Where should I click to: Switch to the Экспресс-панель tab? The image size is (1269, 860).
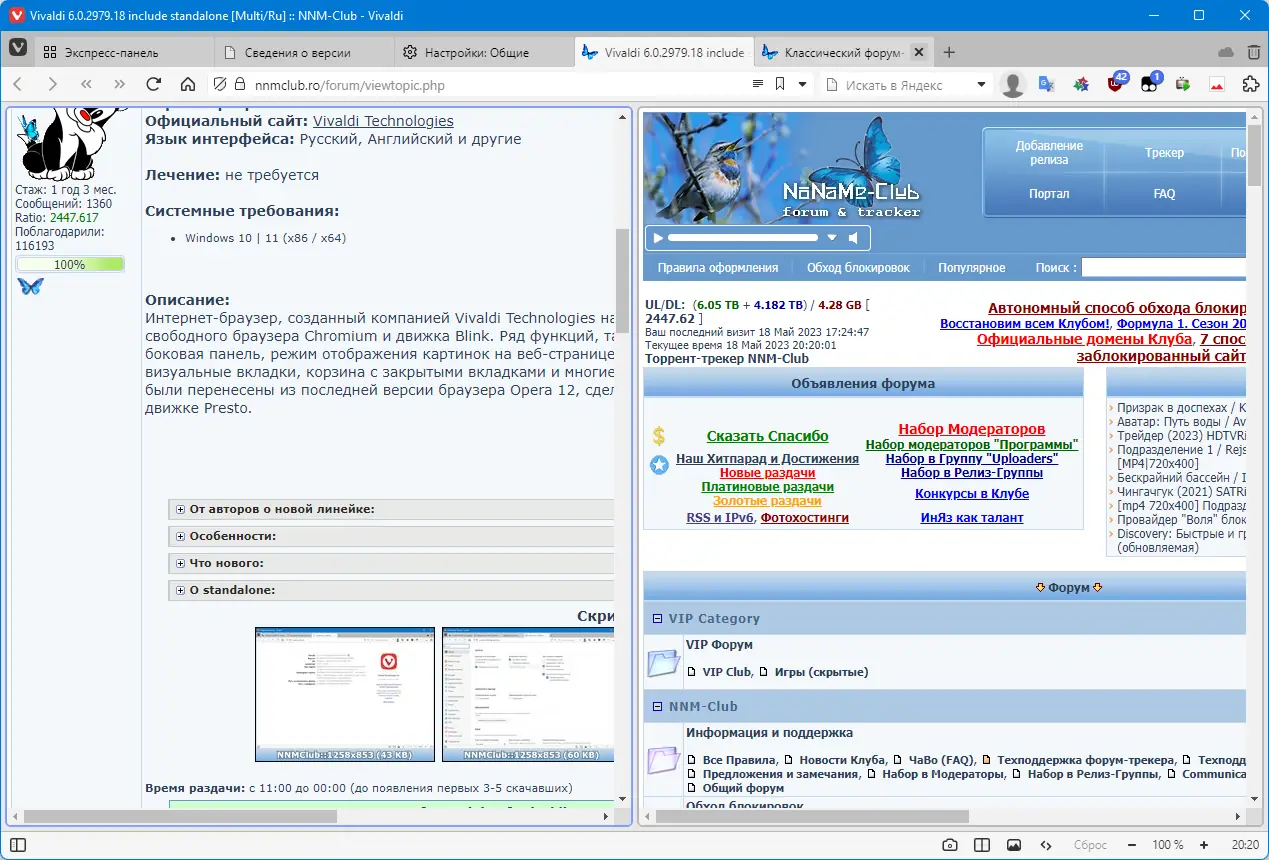coord(124,52)
